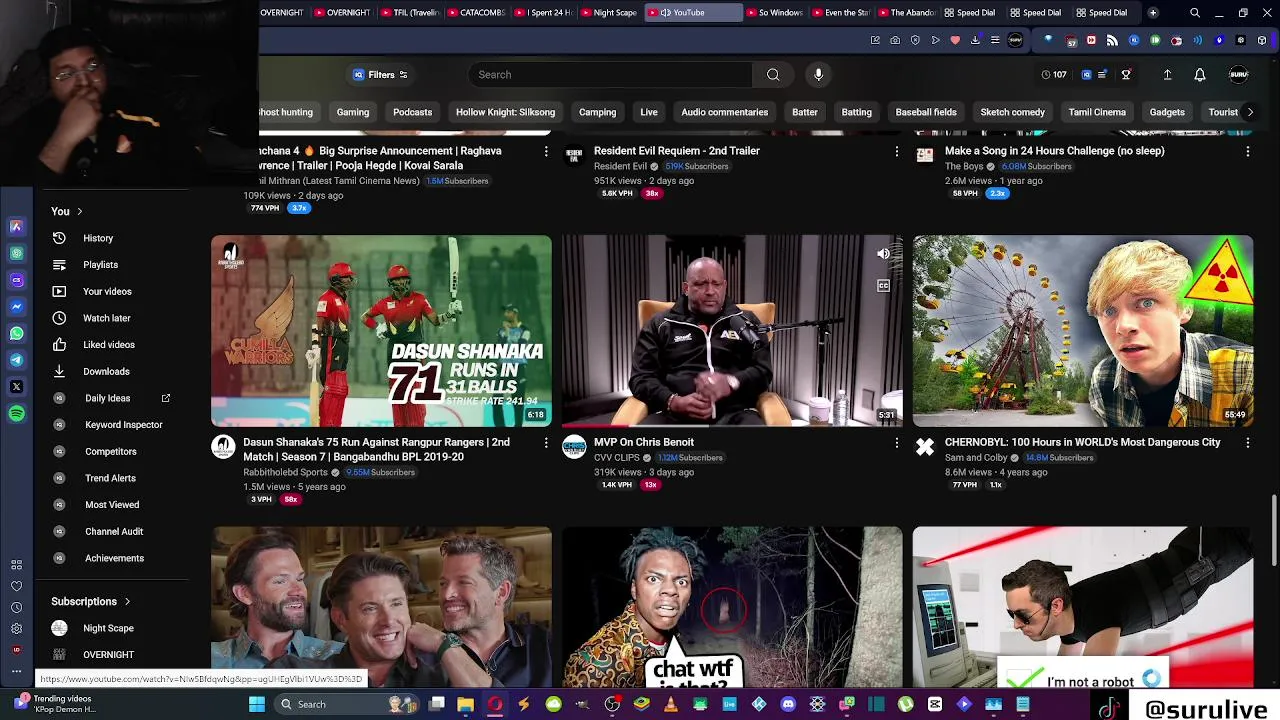
Task: Click the YouTube search input field
Action: 610,74
